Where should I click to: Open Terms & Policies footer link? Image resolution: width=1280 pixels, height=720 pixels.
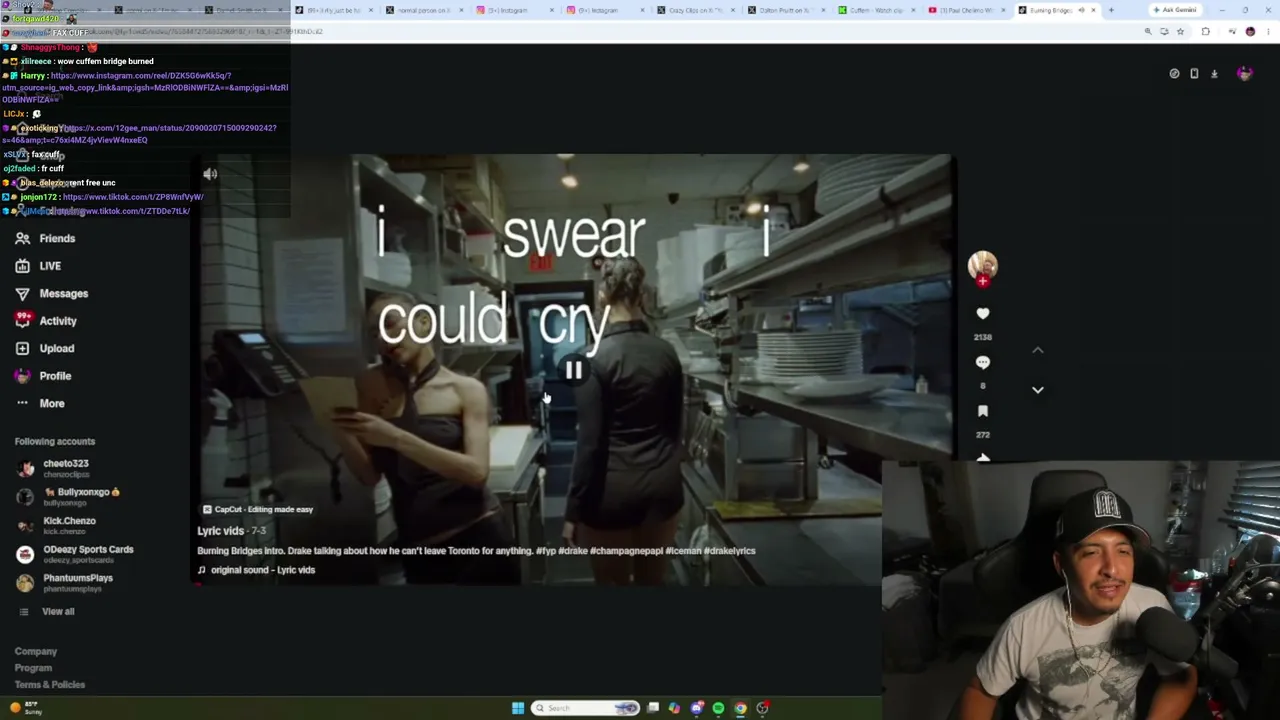tap(50, 685)
